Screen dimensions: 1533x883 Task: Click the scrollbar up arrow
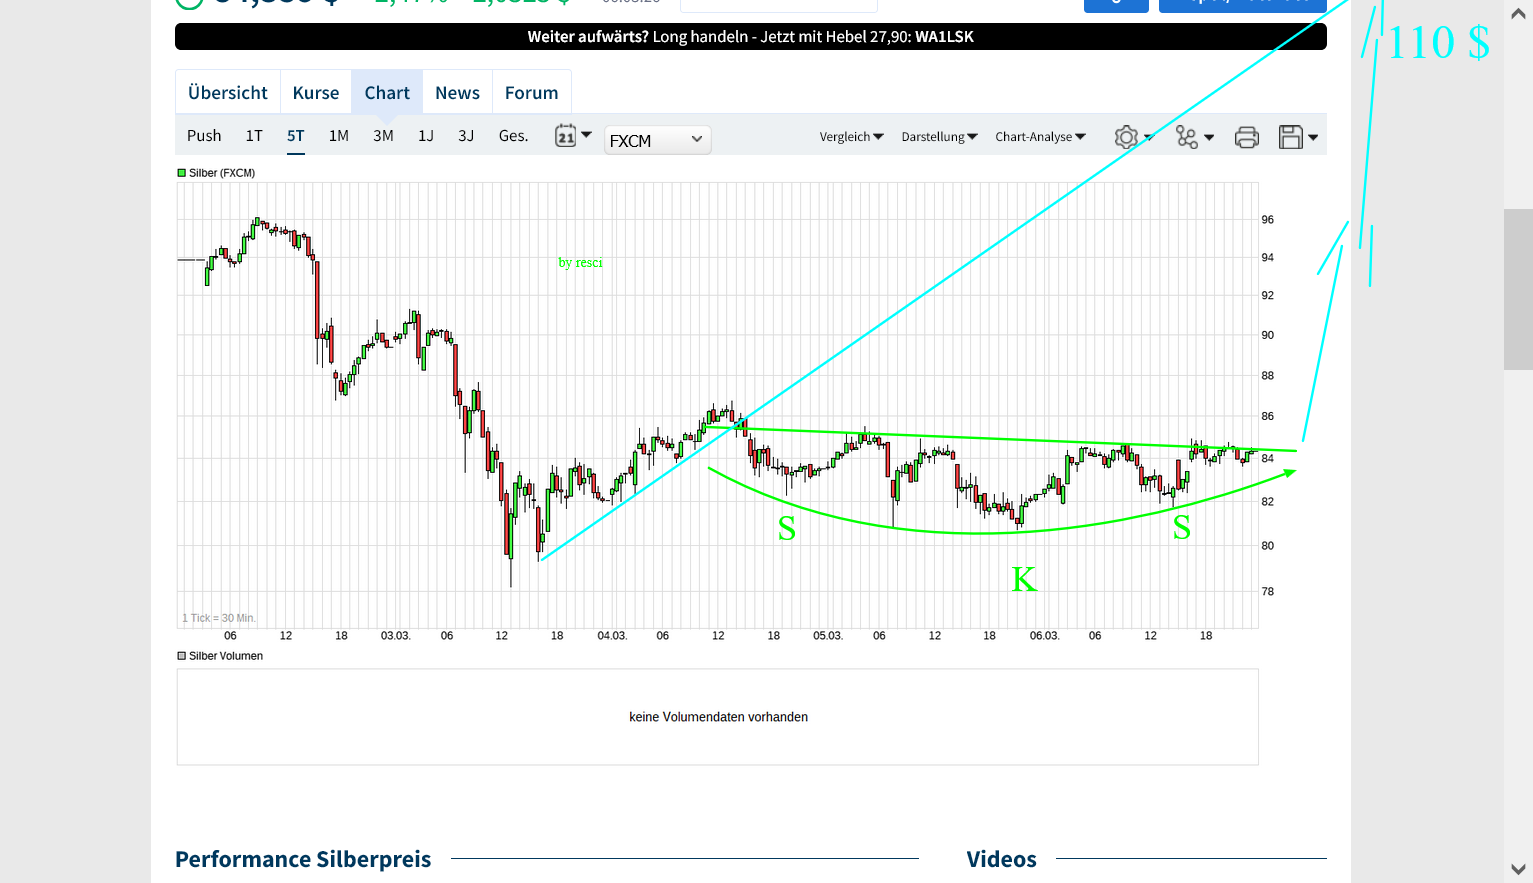[x=1518, y=15]
